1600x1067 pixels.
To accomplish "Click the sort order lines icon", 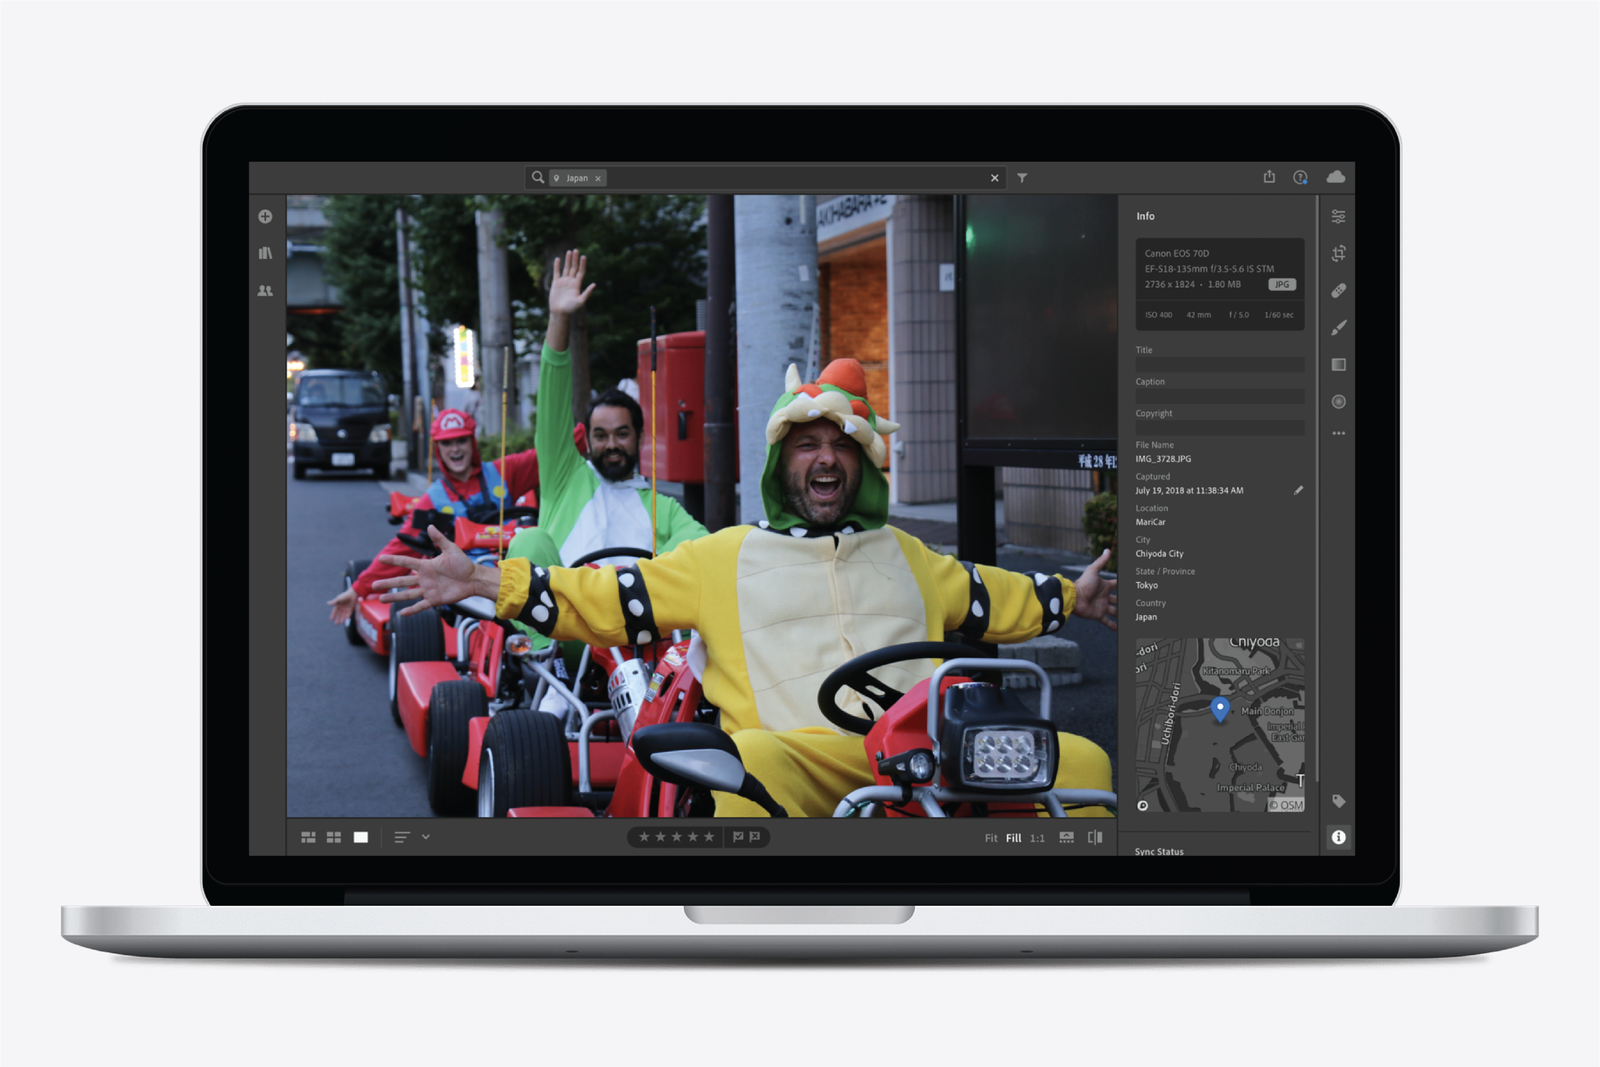I will point(402,837).
